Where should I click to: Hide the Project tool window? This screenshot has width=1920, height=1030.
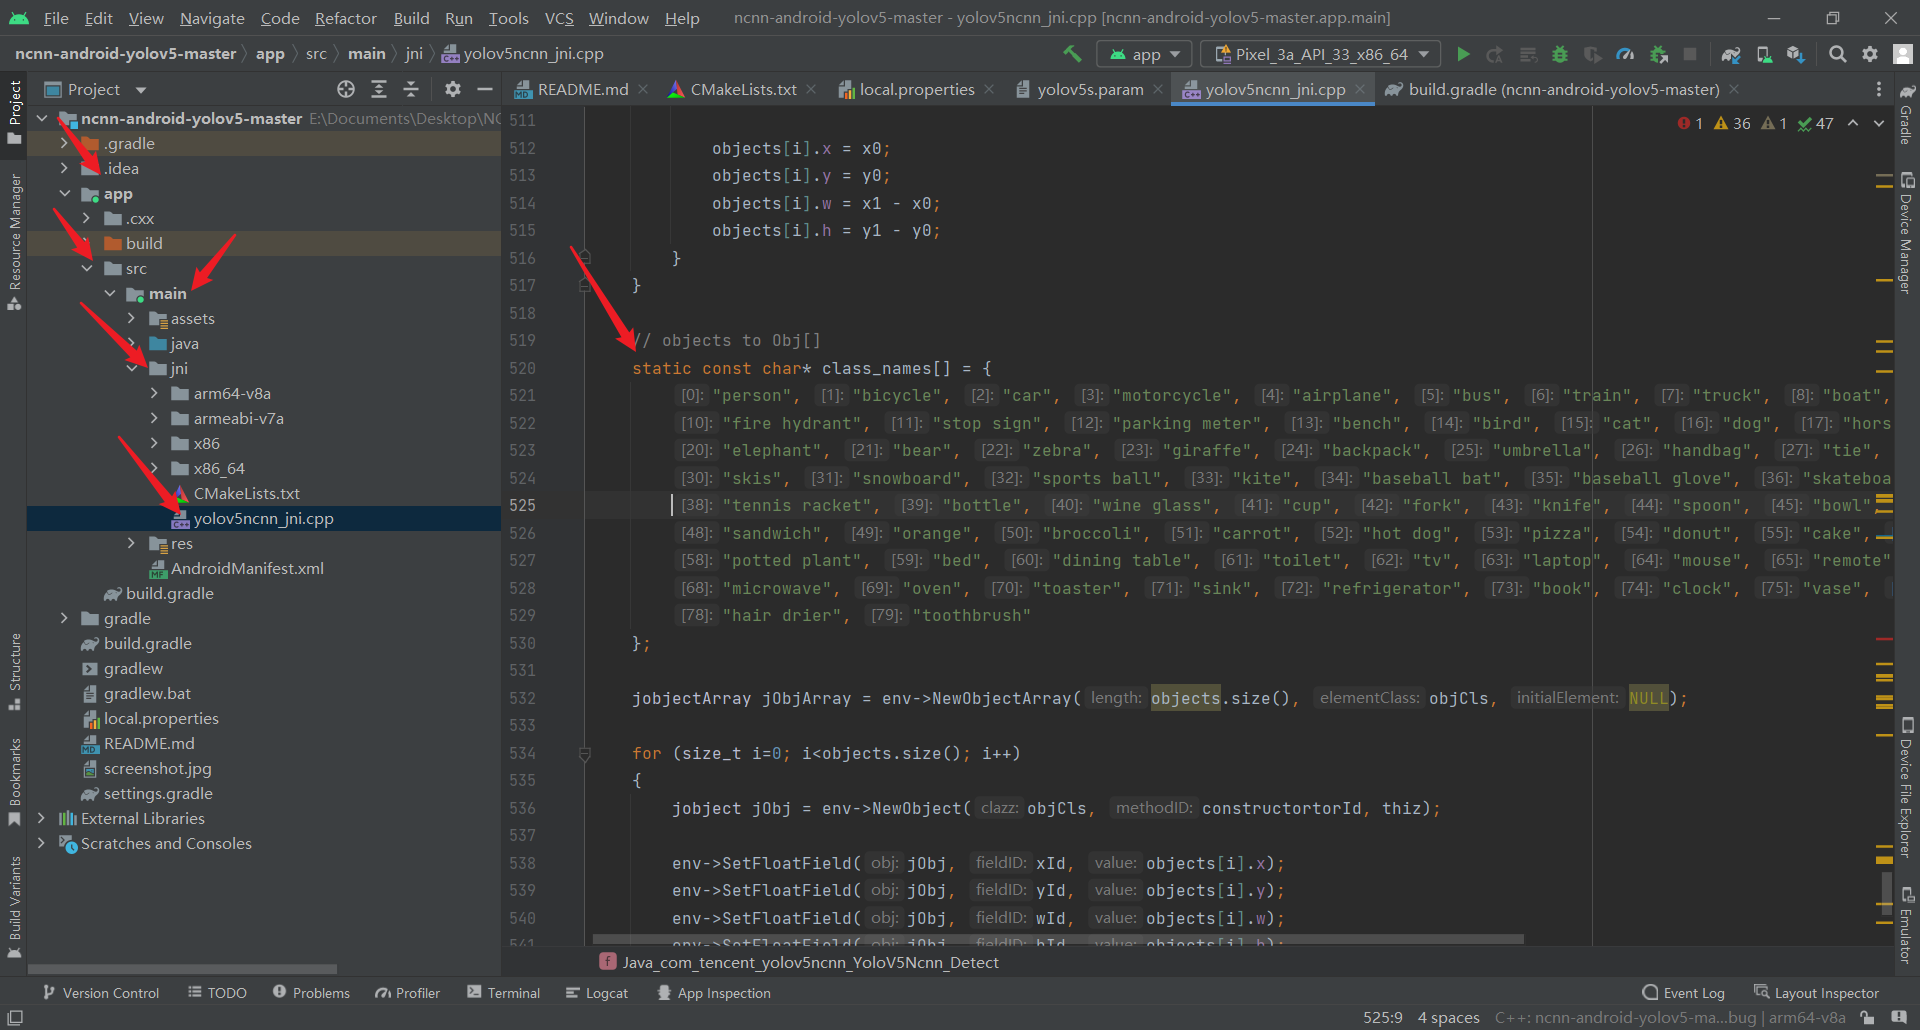(485, 89)
